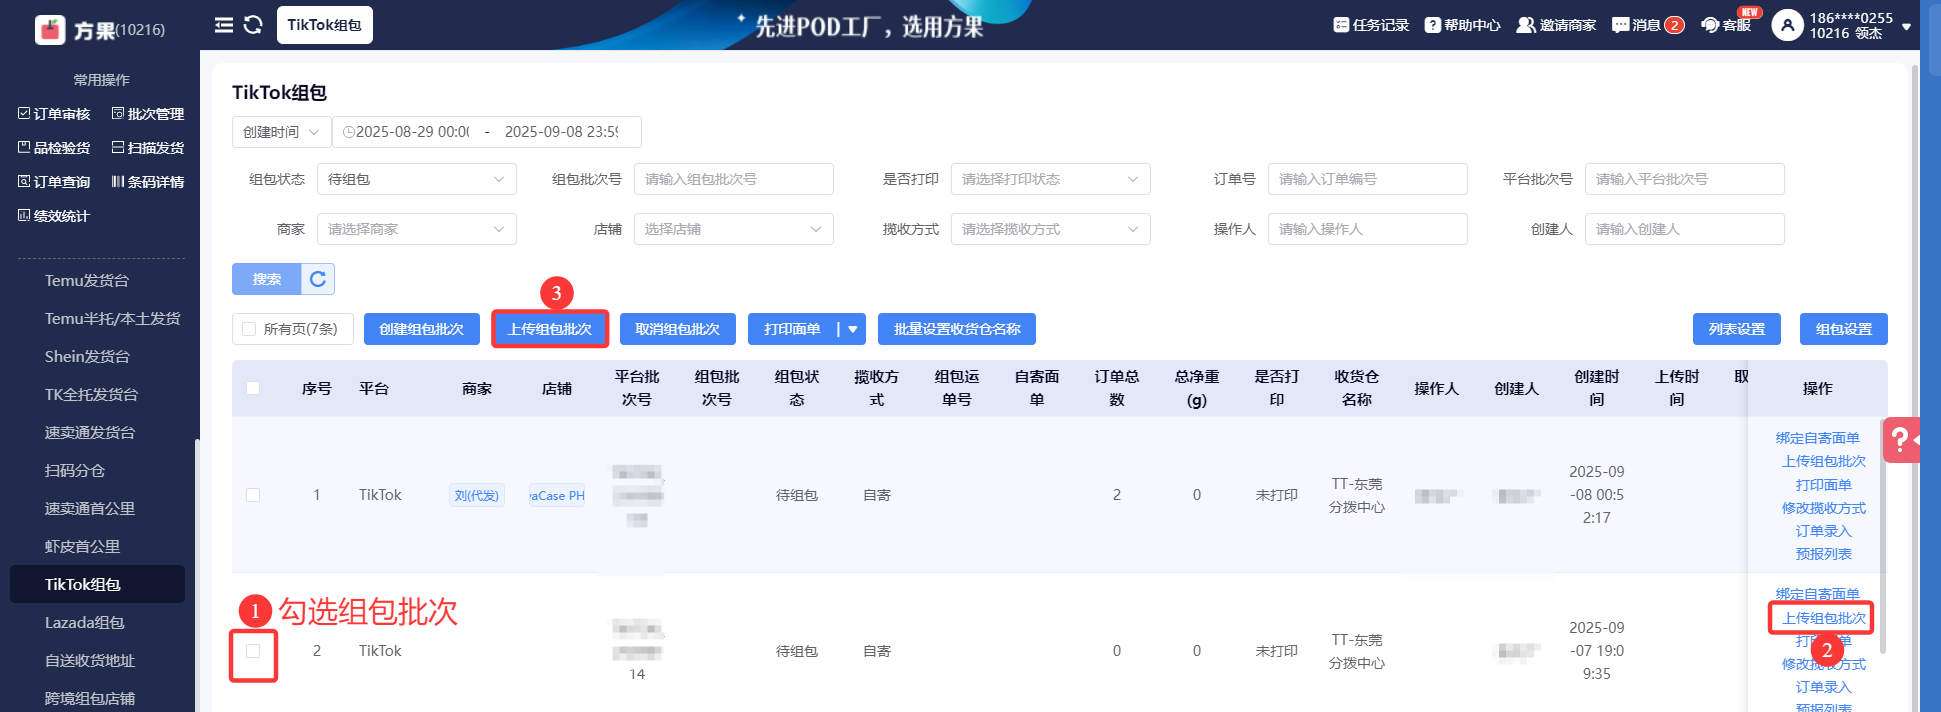Toggle the table header select-all checkbox
Viewport: 1941px width, 712px height.
253,388
